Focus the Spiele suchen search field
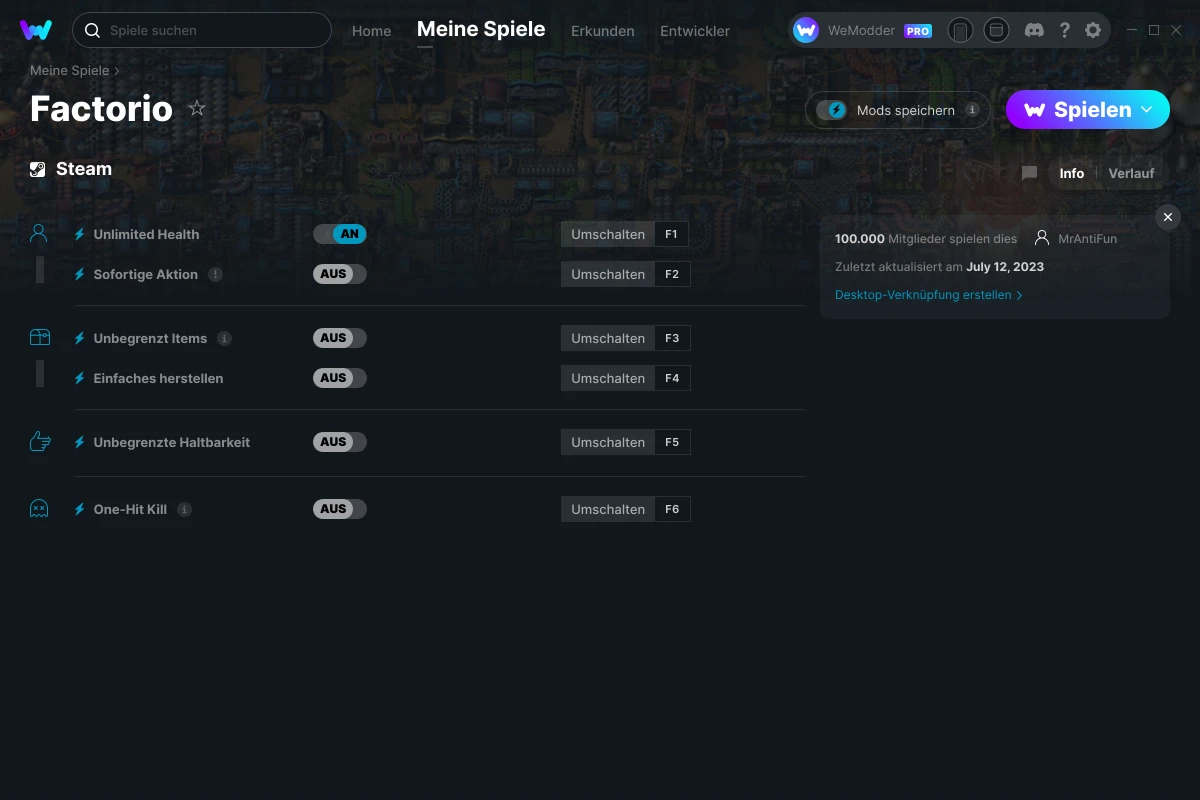The height and width of the screenshot is (800, 1200). (x=202, y=30)
